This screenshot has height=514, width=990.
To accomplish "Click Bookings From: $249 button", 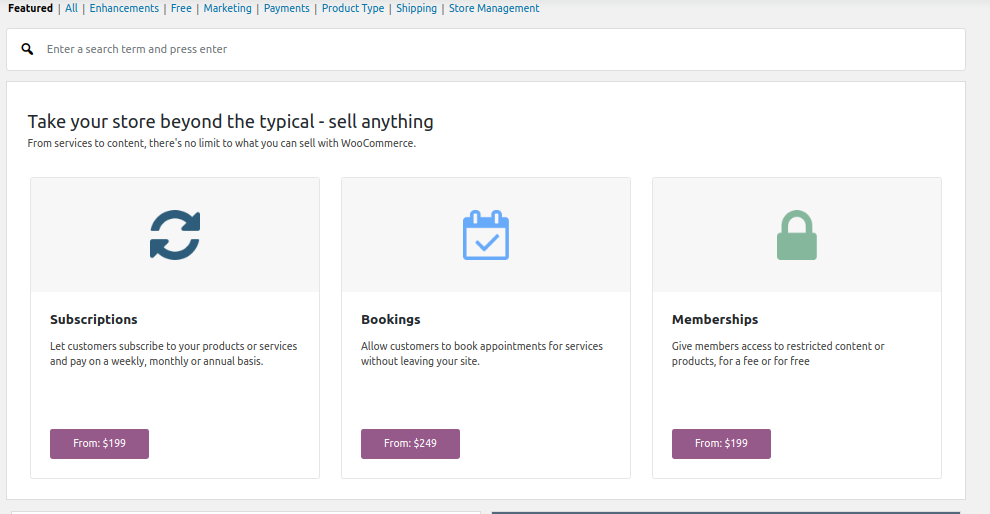I will coord(410,443).
